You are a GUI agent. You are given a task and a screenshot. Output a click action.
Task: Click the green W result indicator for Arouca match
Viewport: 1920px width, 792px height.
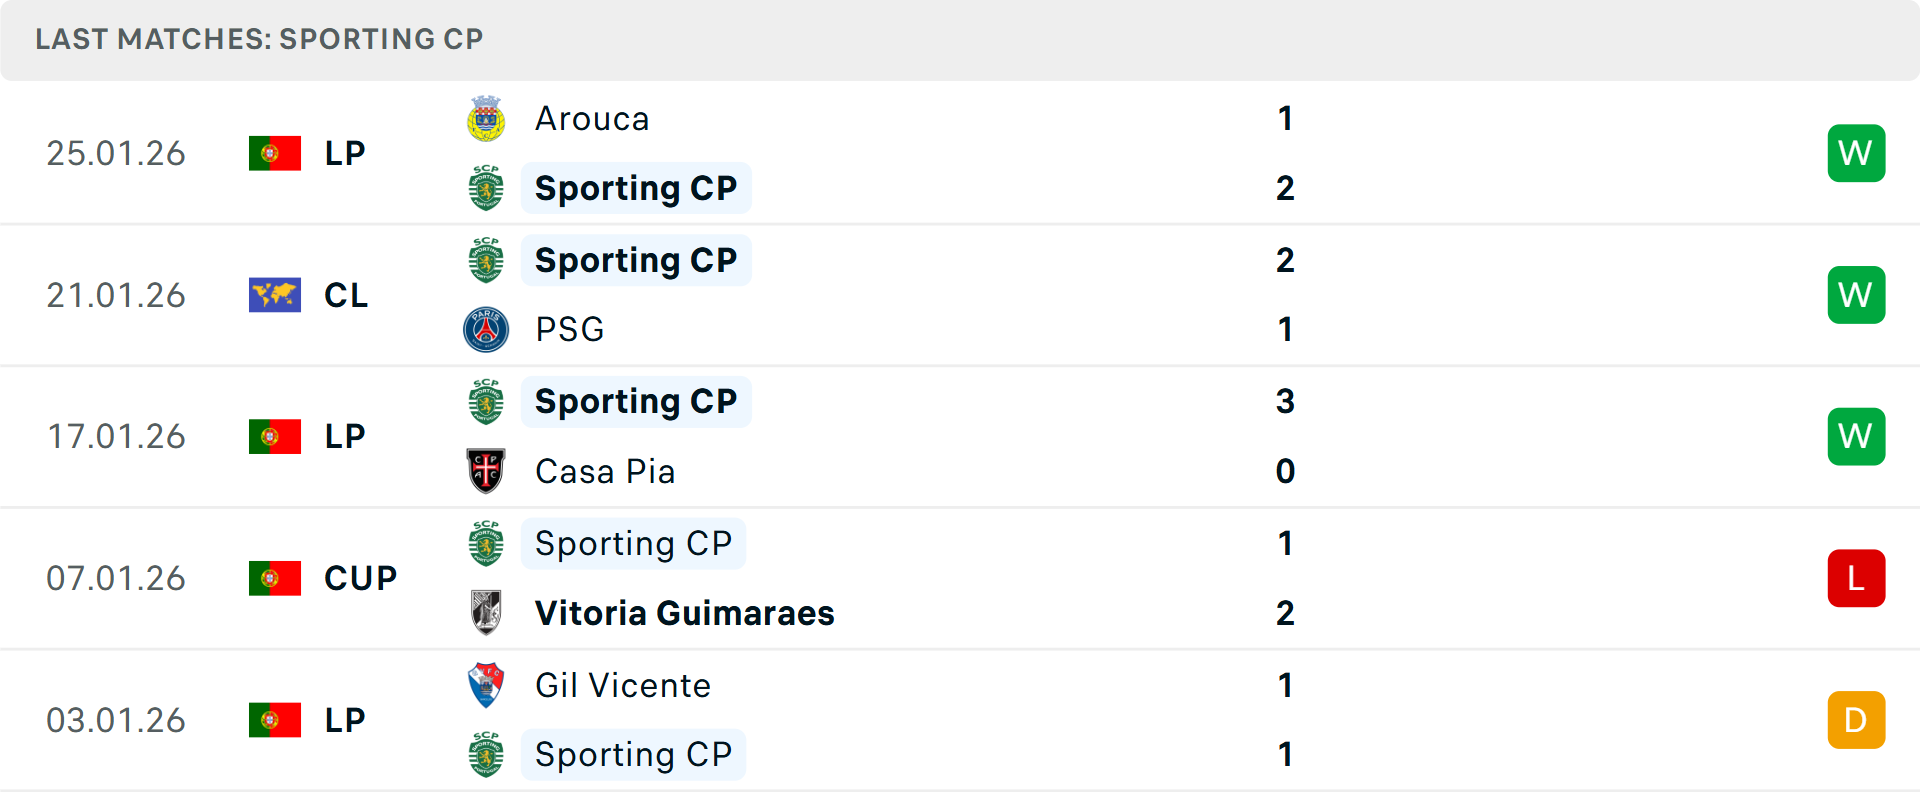pyautogui.click(x=1856, y=152)
